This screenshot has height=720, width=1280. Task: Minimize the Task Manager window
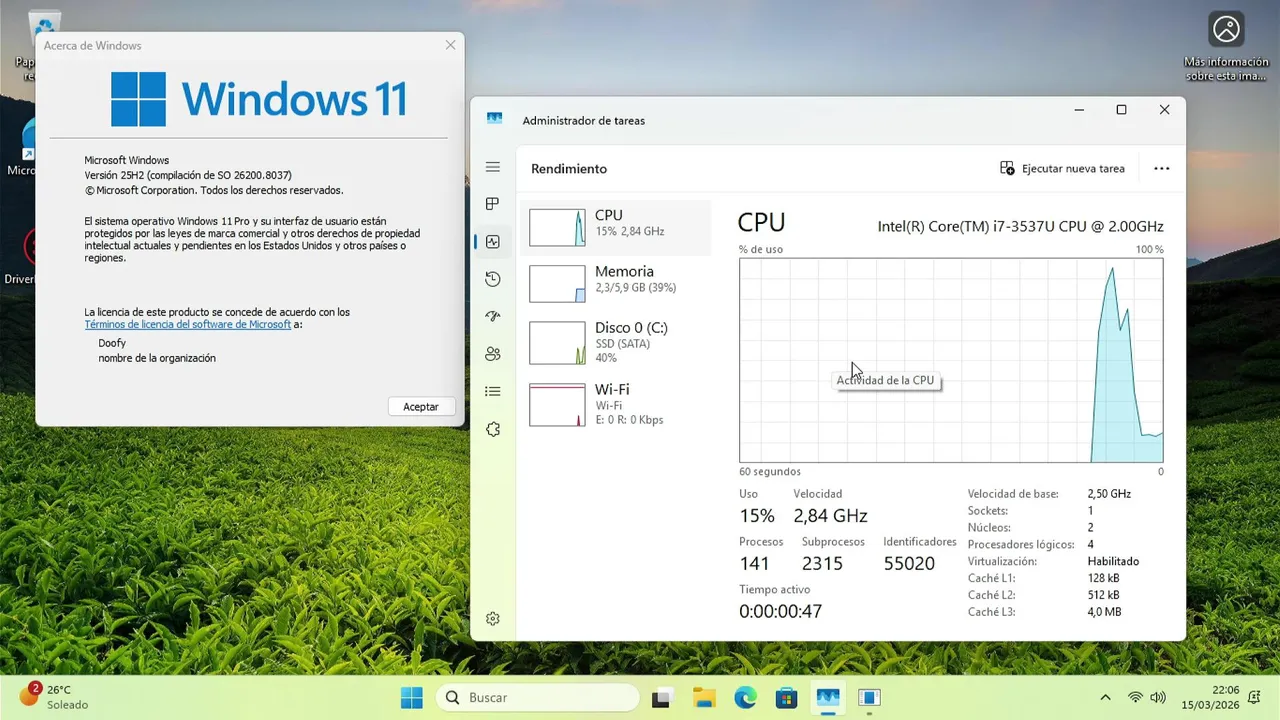[1078, 110]
